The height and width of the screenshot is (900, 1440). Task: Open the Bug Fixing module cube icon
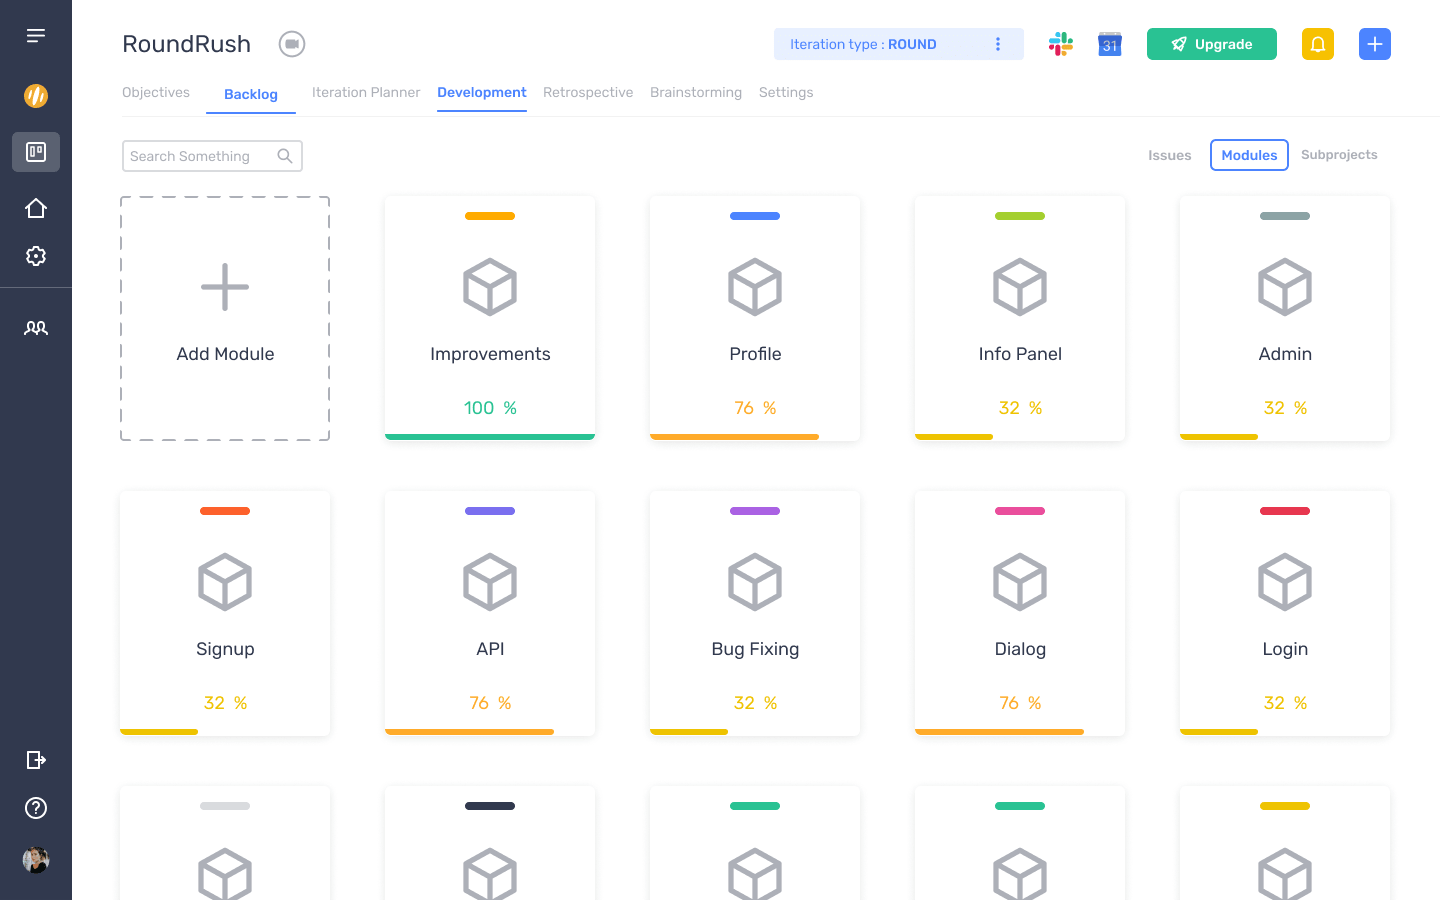point(755,582)
